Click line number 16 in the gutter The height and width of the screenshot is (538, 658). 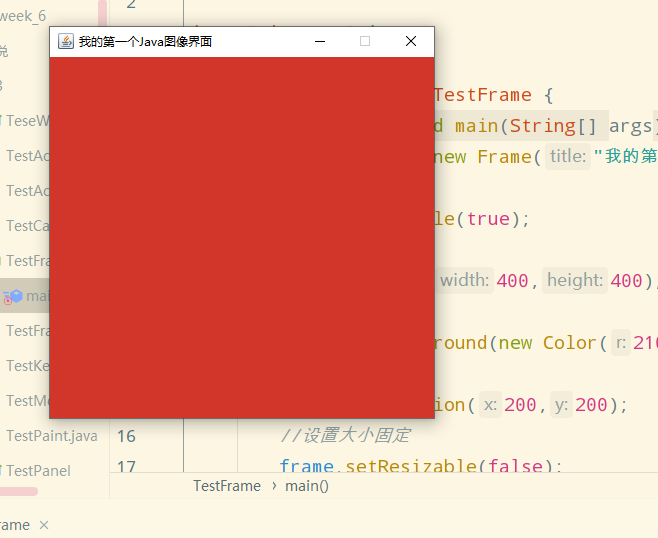pos(126,436)
